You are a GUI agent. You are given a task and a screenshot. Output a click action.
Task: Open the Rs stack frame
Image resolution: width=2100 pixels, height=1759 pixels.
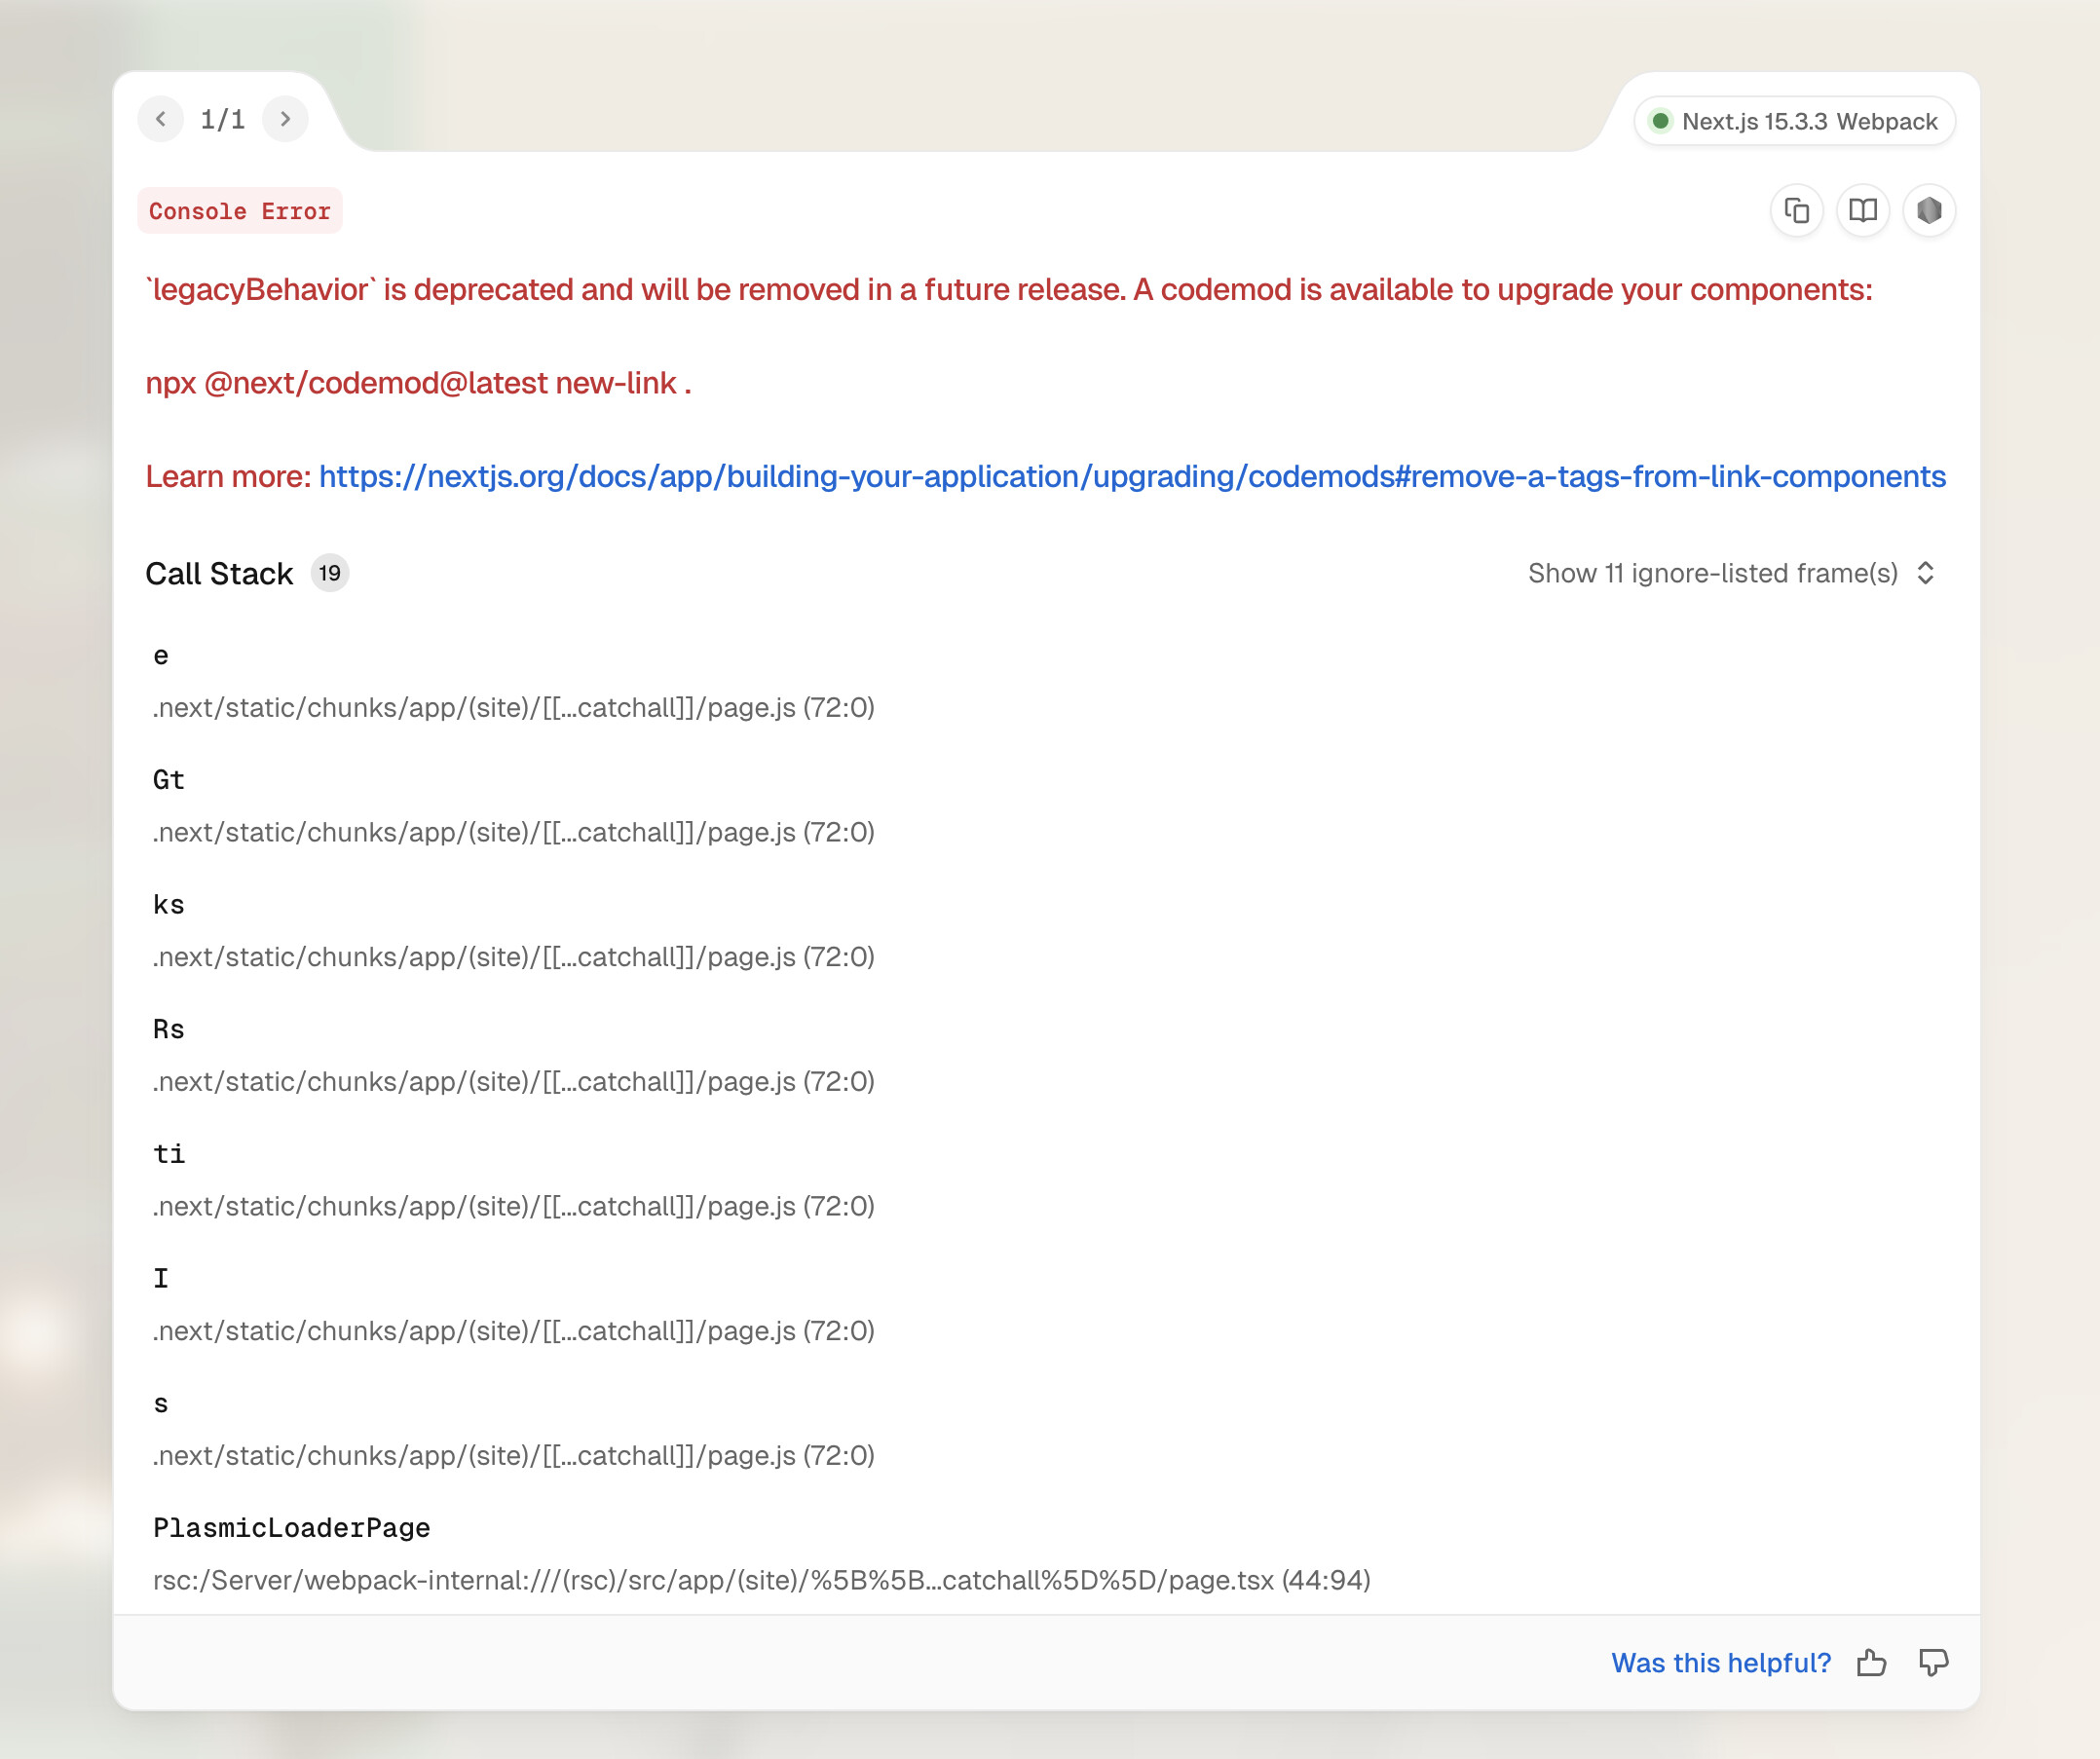pyautogui.click(x=168, y=1029)
